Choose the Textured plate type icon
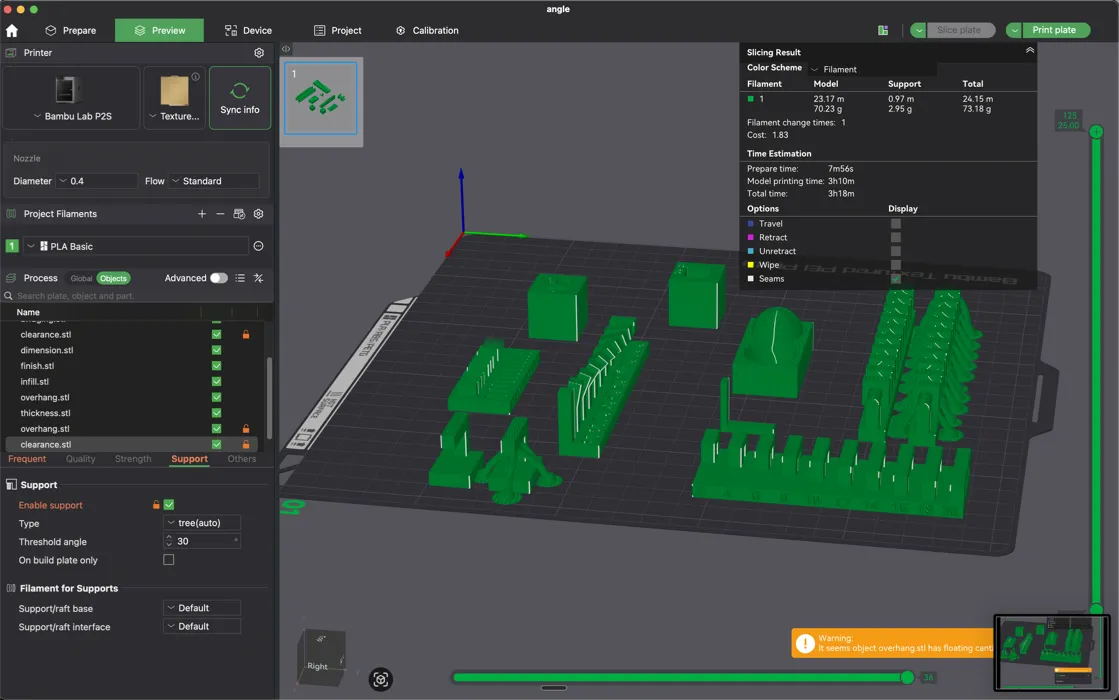The height and width of the screenshot is (700, 1119). (174, 91)
